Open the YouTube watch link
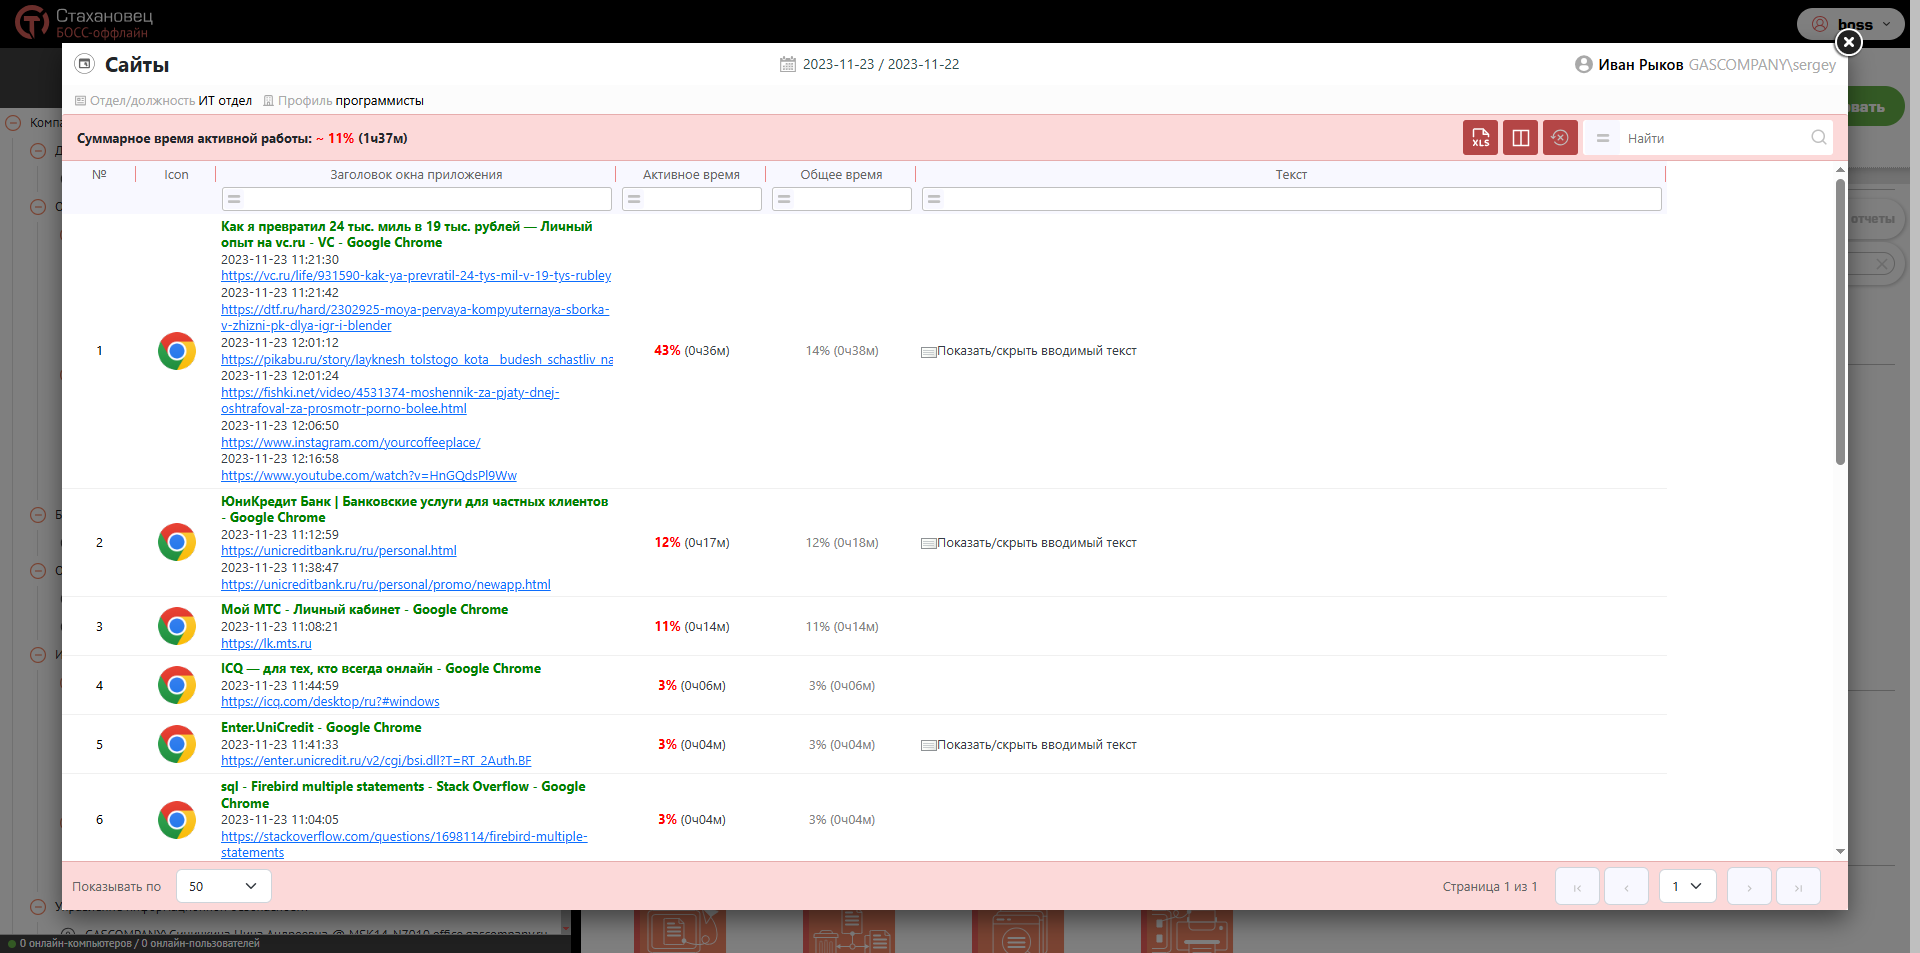Viewport: 1920px width, 953px height. (x=369, y=476)
